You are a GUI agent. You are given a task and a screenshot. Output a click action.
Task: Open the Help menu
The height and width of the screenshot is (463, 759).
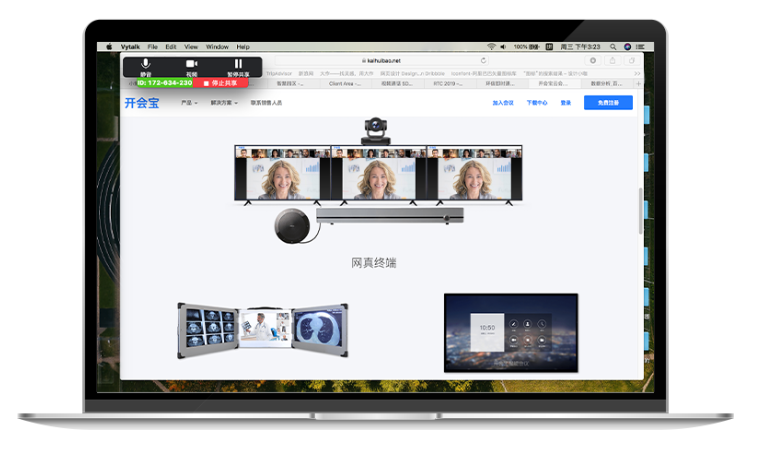[x=243, y=47]
